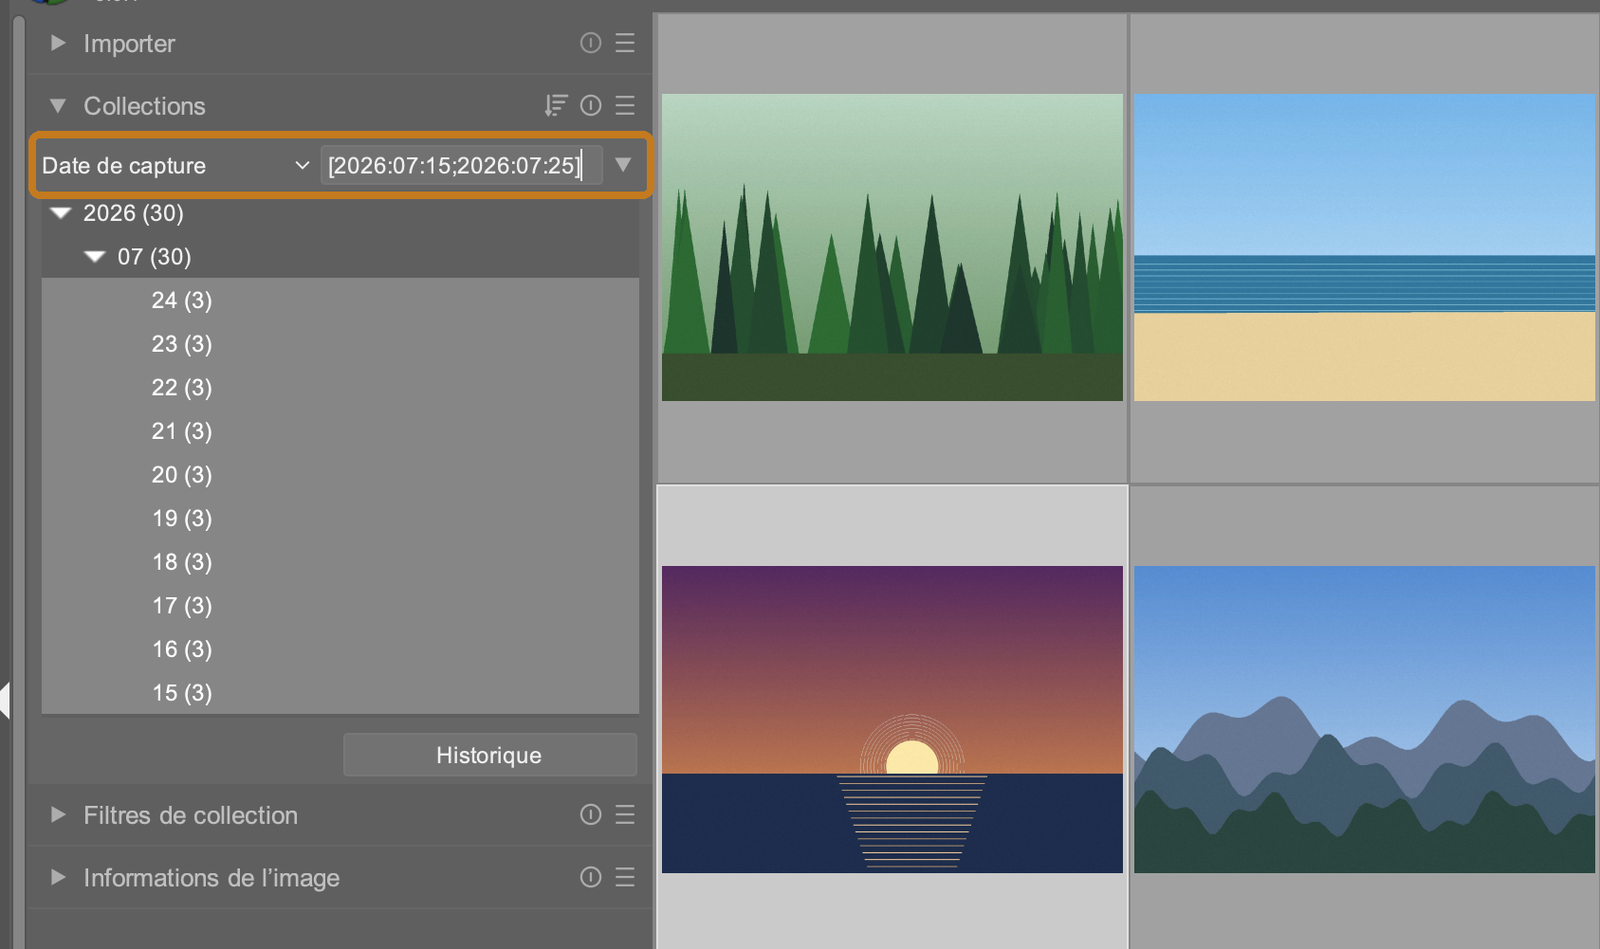1600x949 pixels.
Task: Expand the Importer module
Action: pyautogui.click(x=58, y=43)
